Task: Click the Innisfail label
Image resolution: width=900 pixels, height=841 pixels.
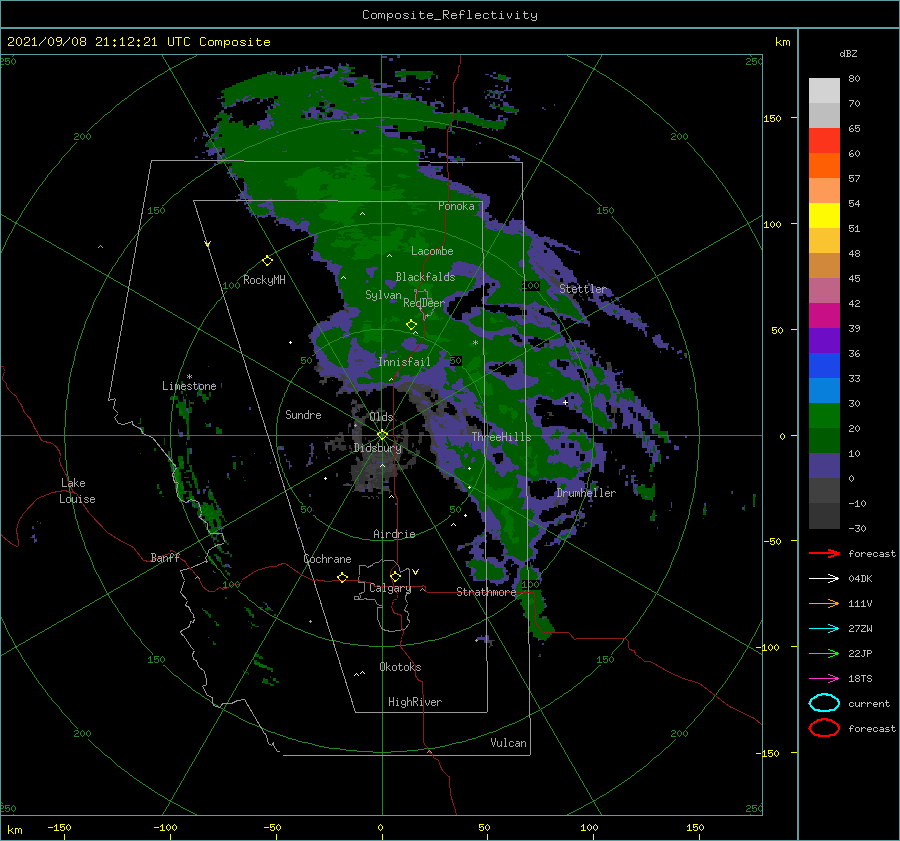Action: (404, 362)
